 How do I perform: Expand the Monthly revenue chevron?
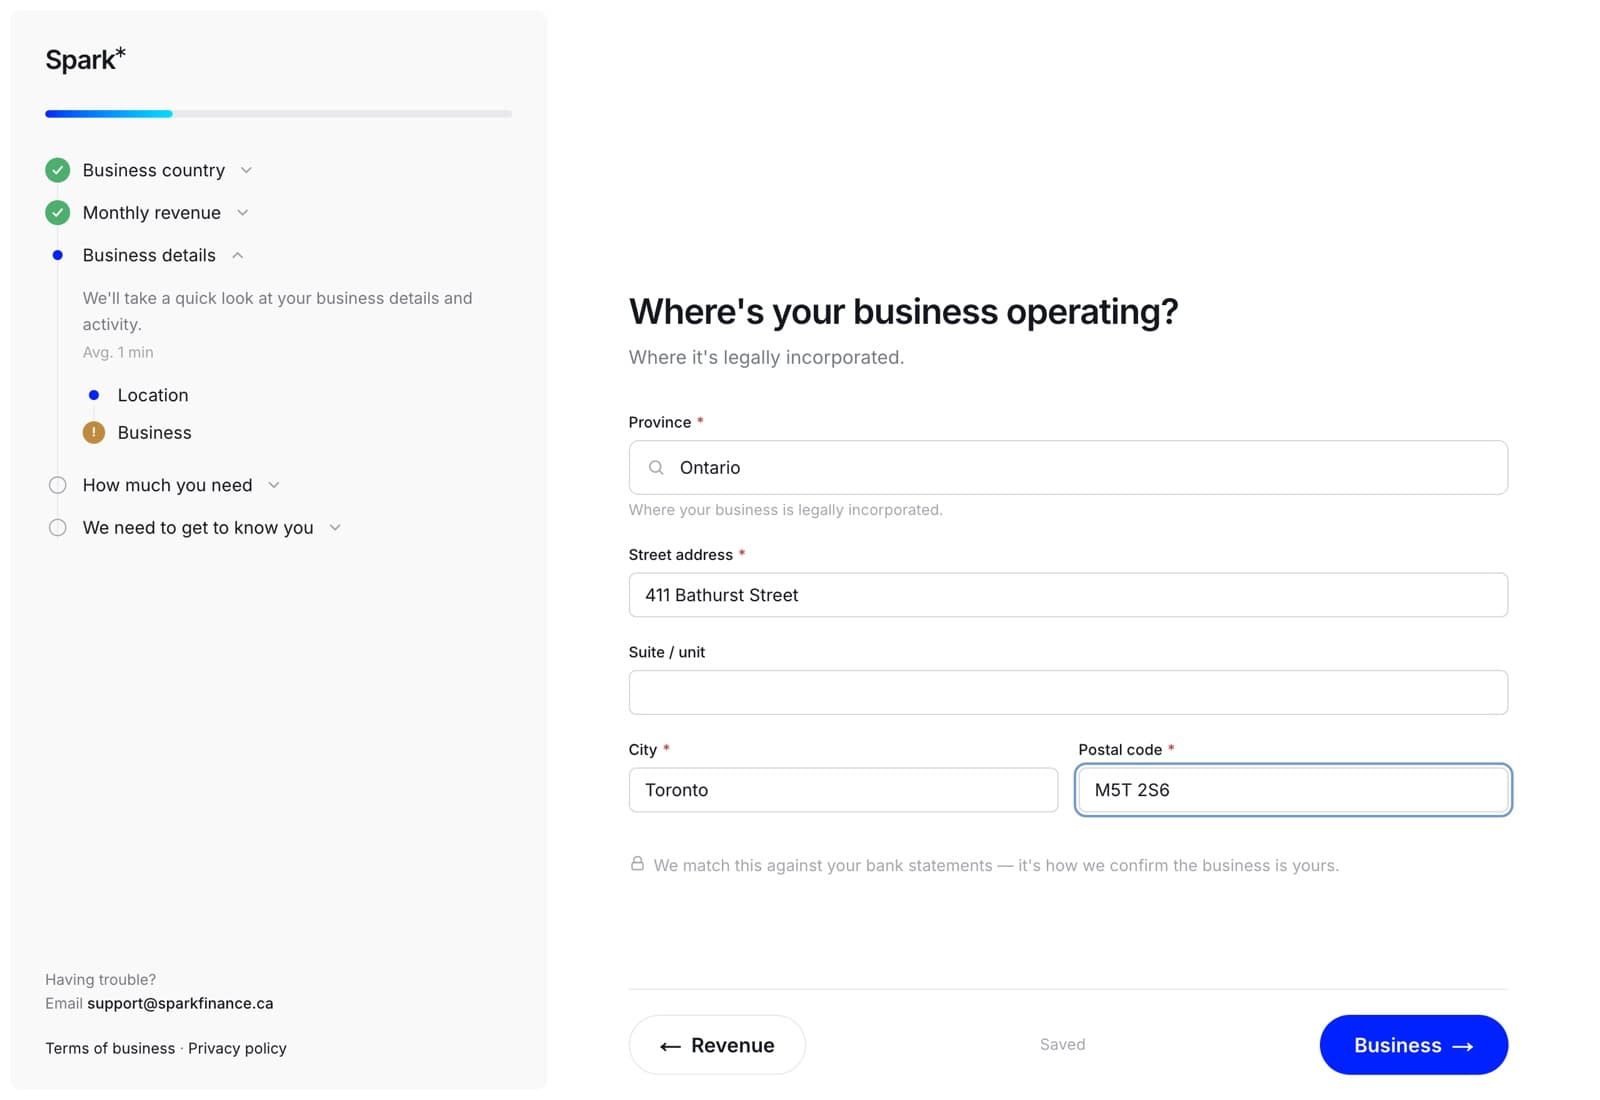click(242, 212)
